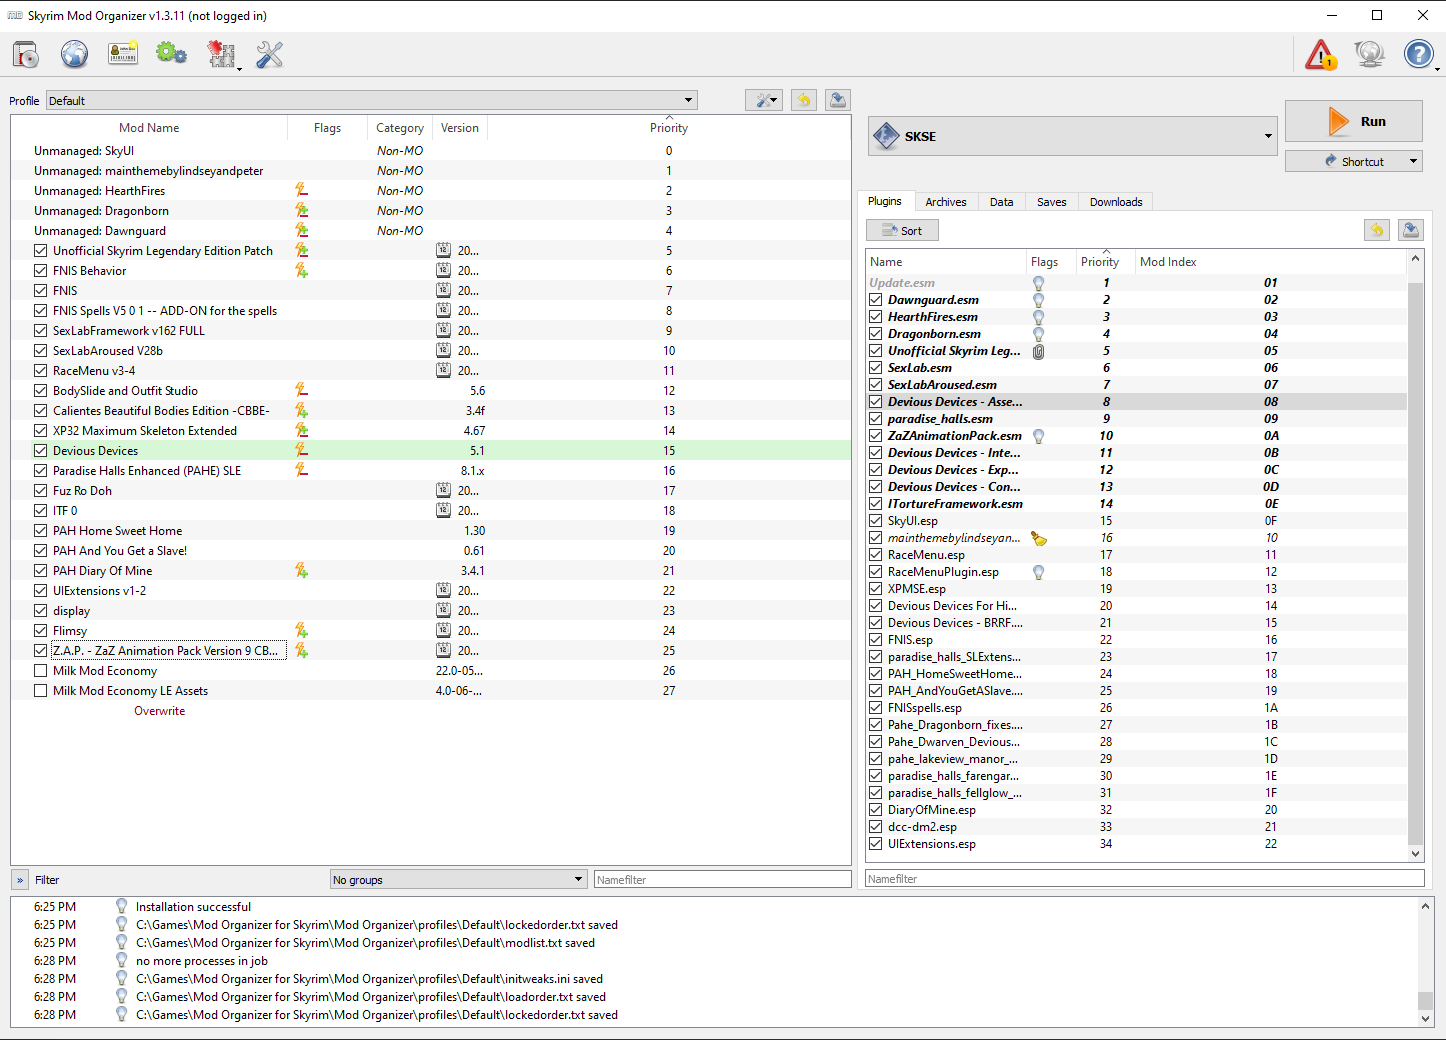Click the plugin list Namefilter field
This screenshot has width=1446, height=1040.
[x=1145, y=878]
